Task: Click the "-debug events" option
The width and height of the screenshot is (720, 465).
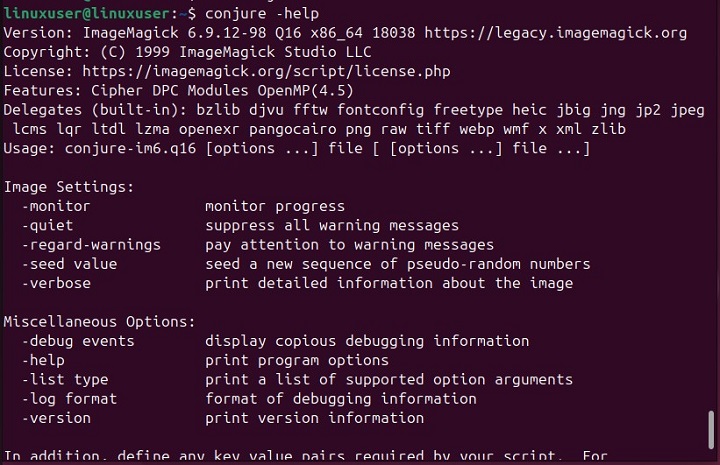Action: pyautogui.click(x=77, y=341)
